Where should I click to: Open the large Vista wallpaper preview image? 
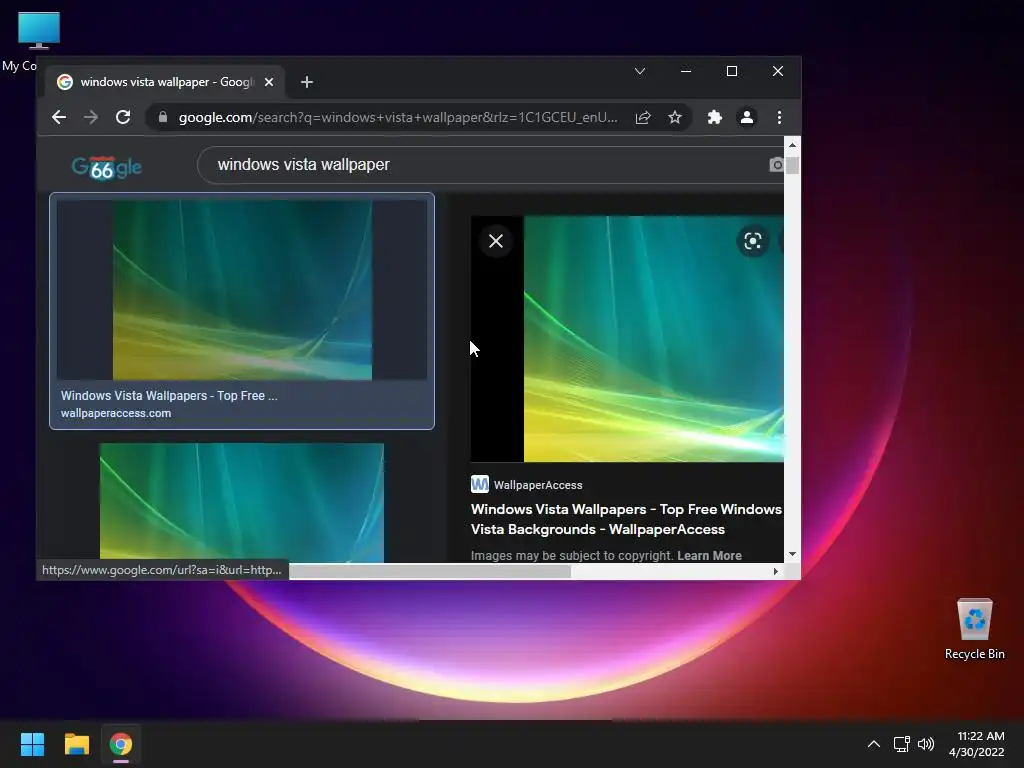(654, 339)
